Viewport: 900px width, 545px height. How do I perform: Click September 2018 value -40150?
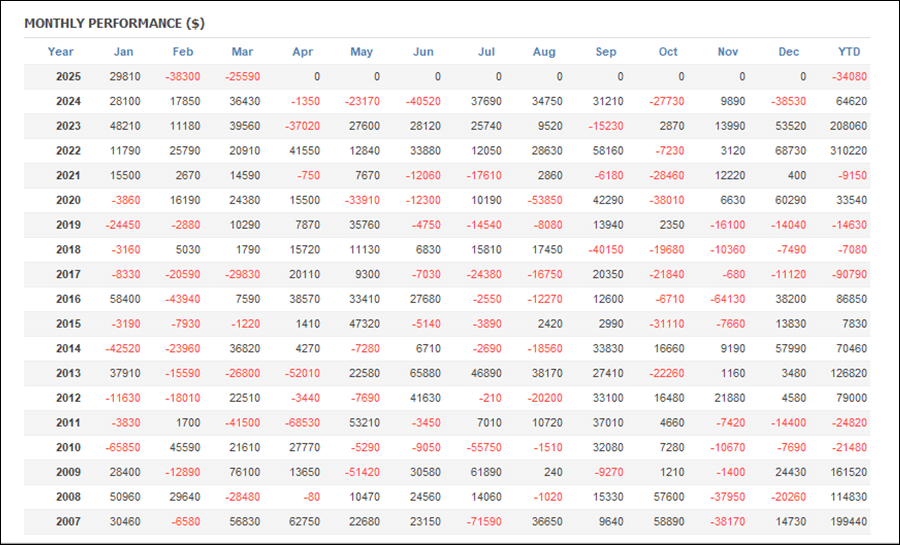606,250
